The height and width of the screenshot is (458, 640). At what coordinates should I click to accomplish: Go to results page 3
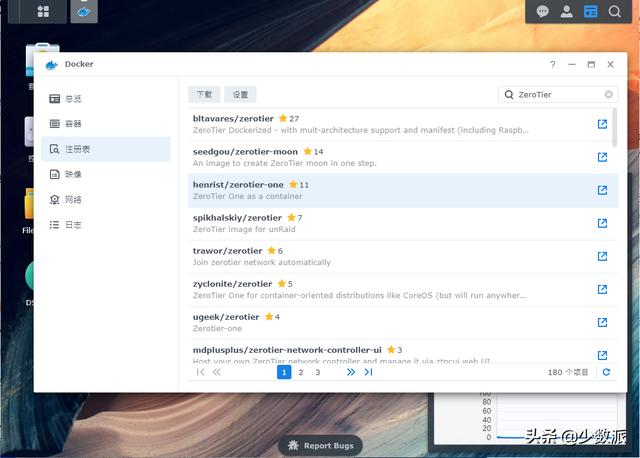(x=318, y=372)
